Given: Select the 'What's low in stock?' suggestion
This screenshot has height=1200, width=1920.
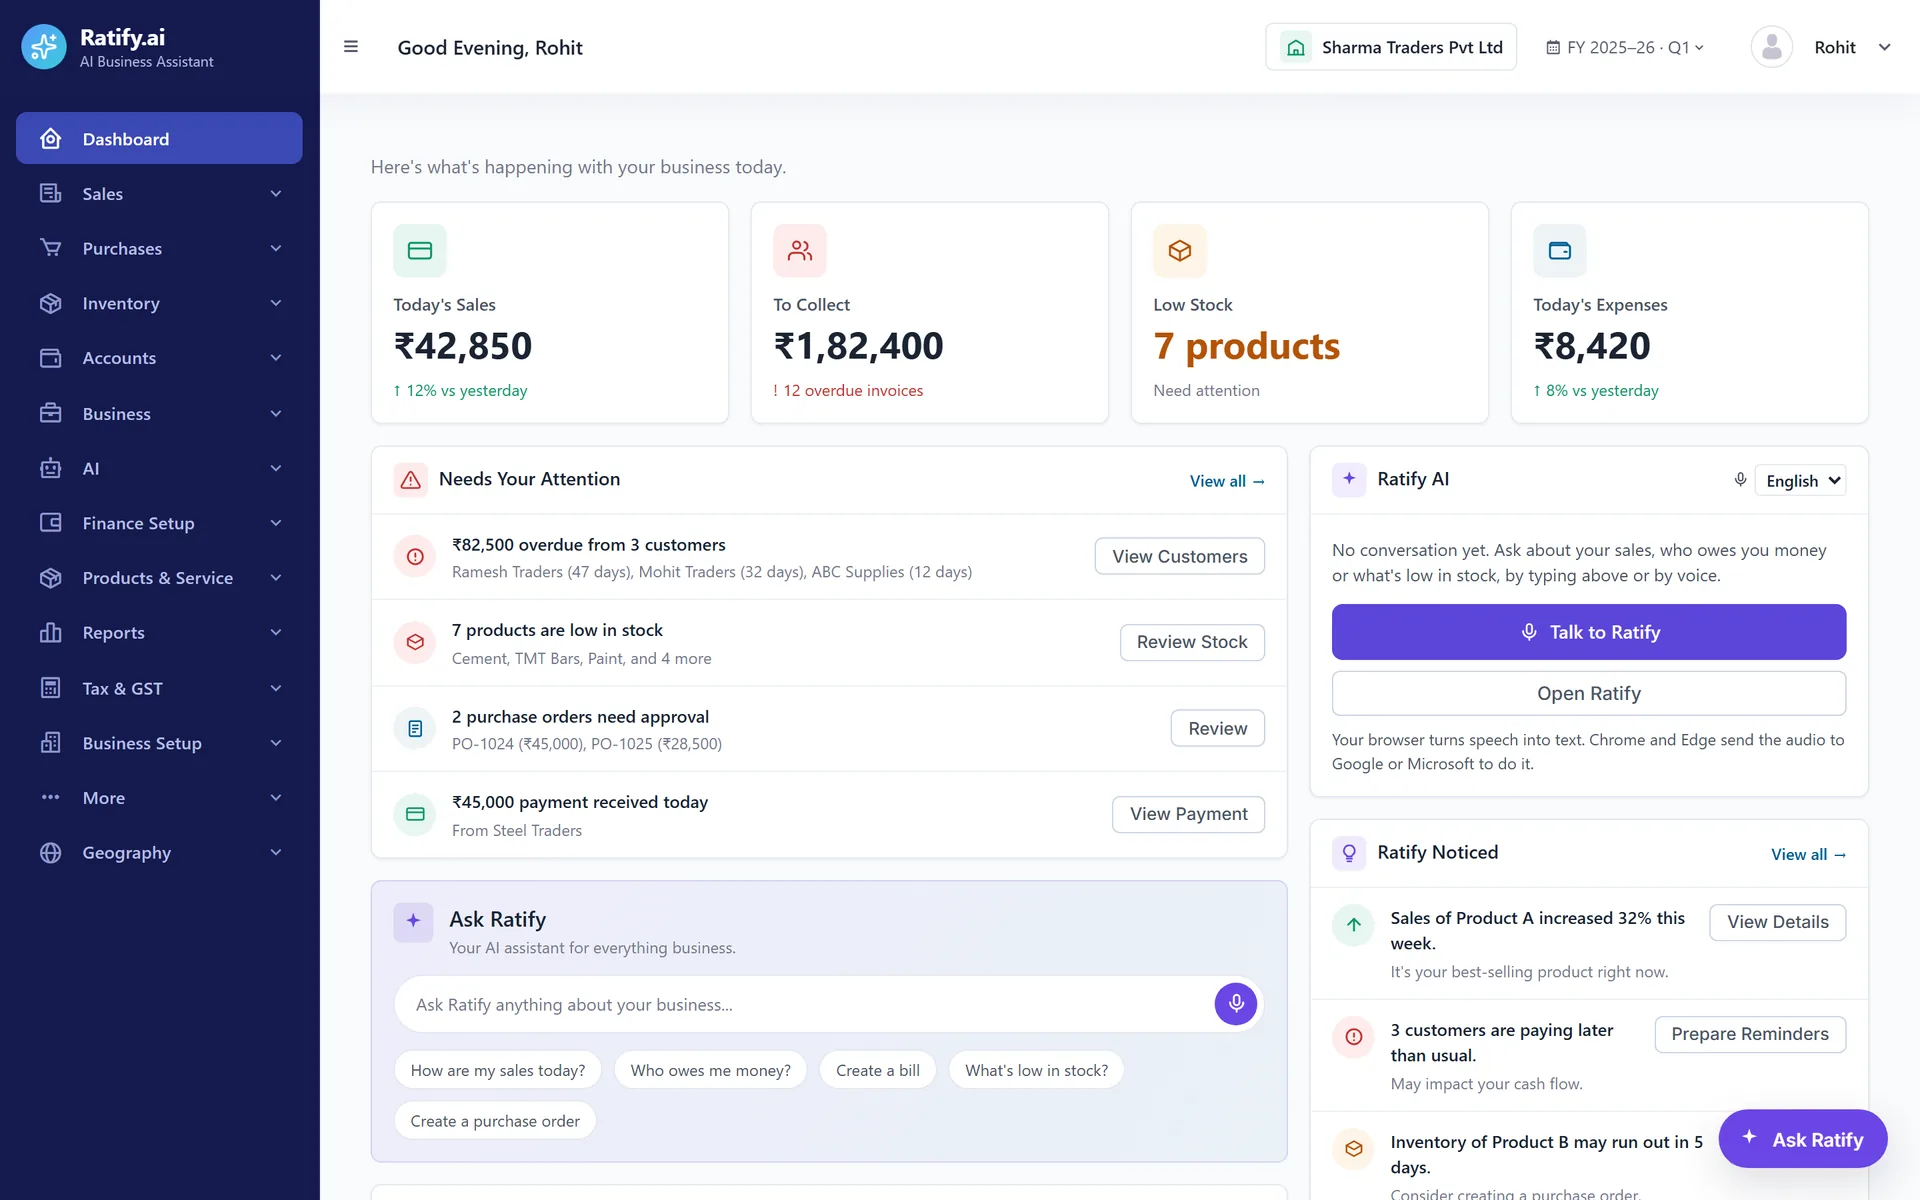Looking at the screenshot, I should coord(1036,1070).
